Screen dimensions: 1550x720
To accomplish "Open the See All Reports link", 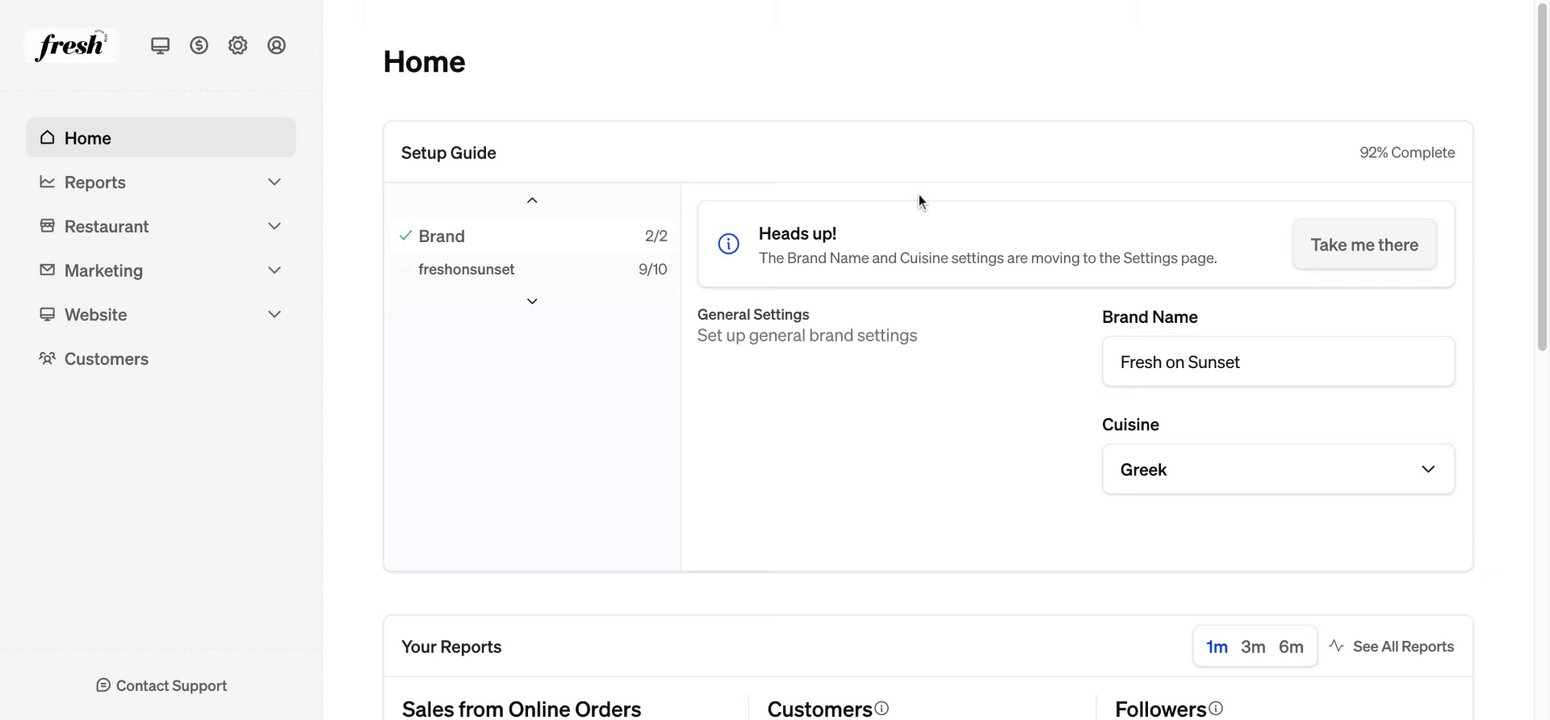I will coord(1392,647).
